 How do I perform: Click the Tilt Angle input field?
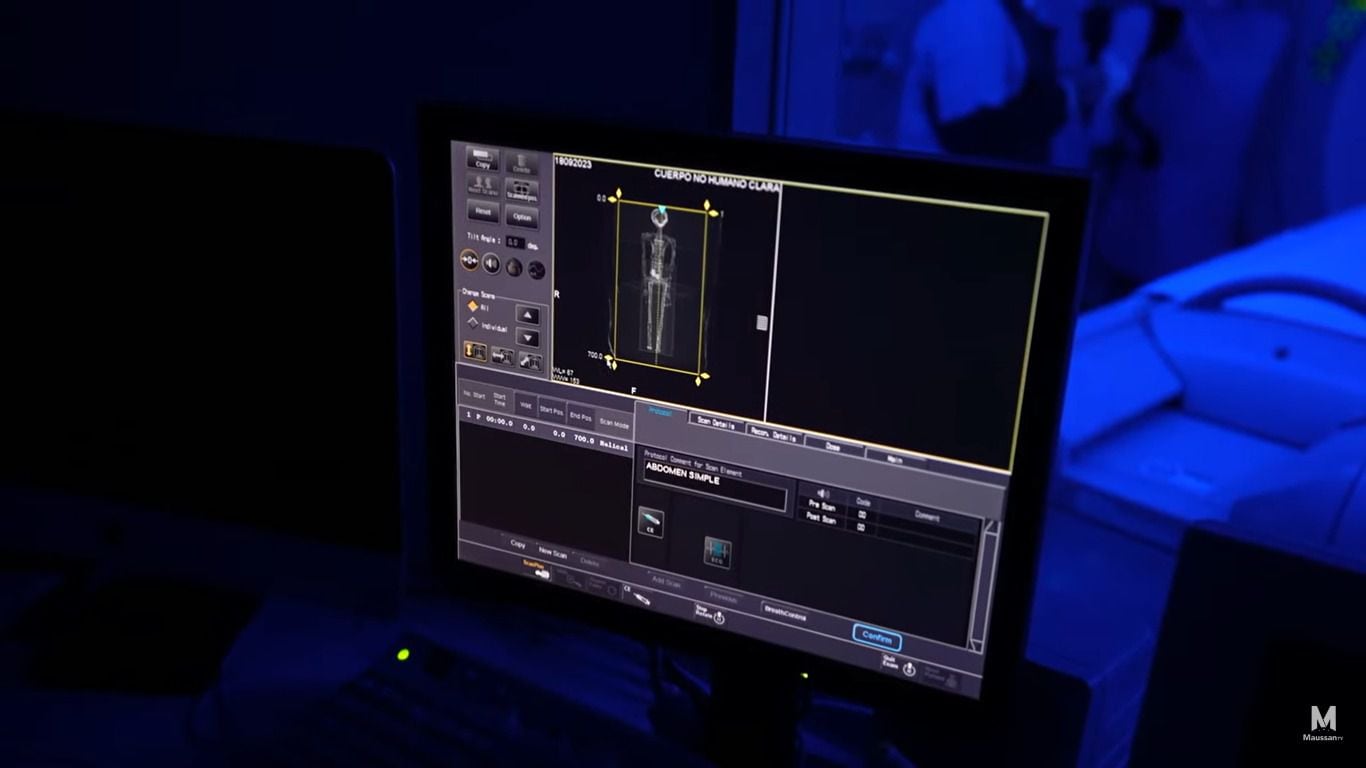pos(514,242)
